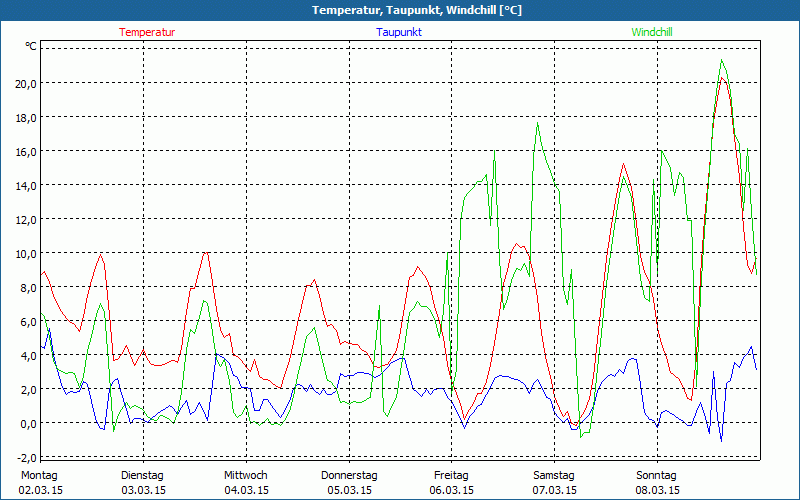This screenshot has width=800, height=500.
Task: Click the 05.03.15 date label
Action: [x=349, y=490]
